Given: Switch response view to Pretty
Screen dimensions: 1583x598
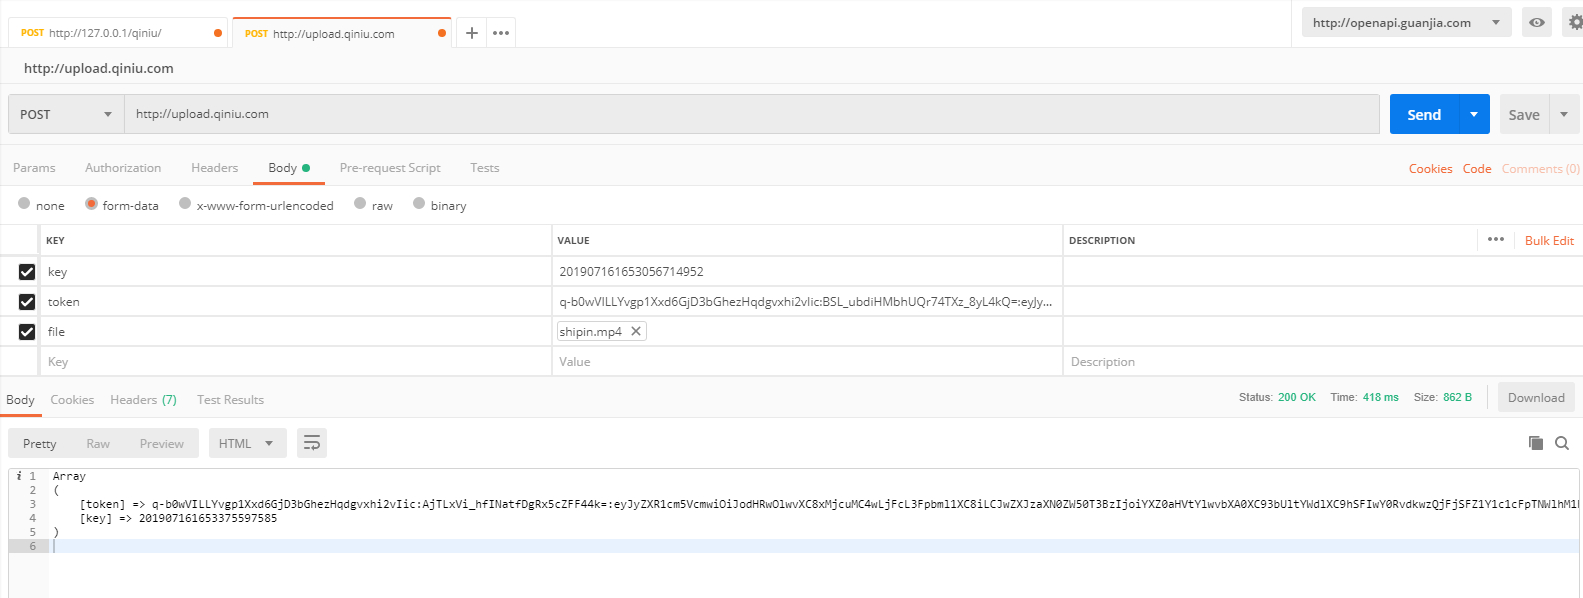Looking at the screenshot, I should pos(40,443).
